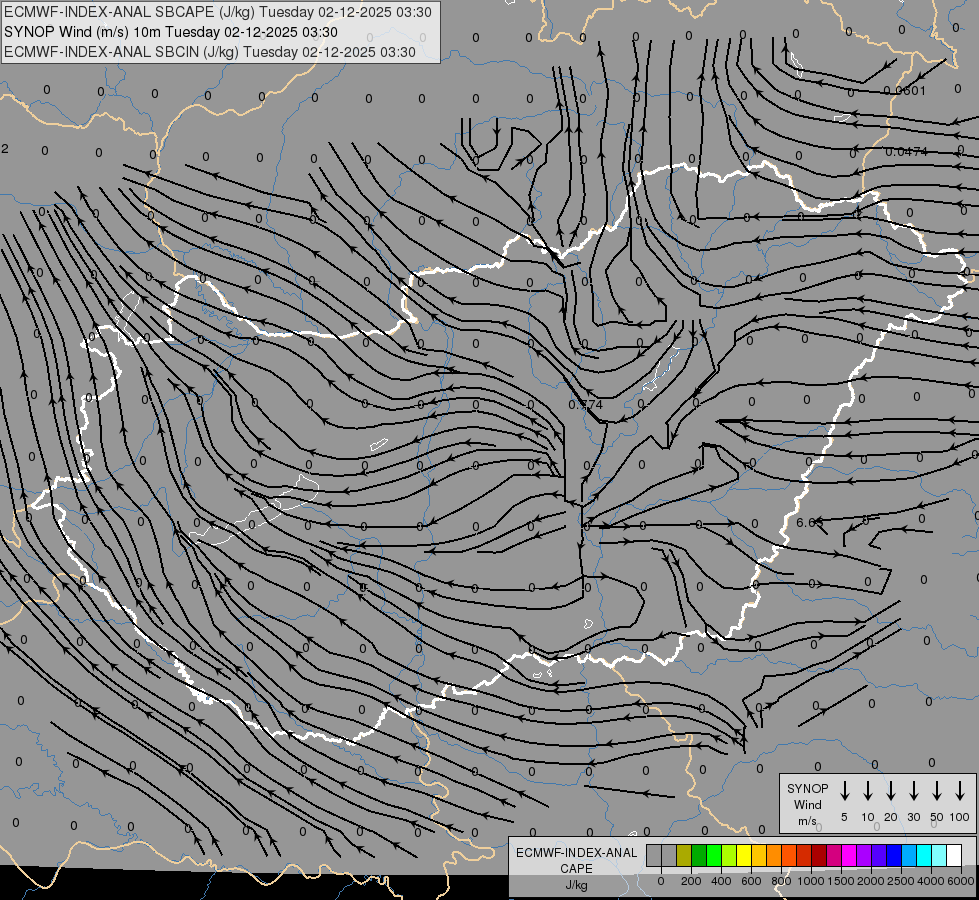
Task: Select the white CAPE legend swatch
Action: [953, 855]
